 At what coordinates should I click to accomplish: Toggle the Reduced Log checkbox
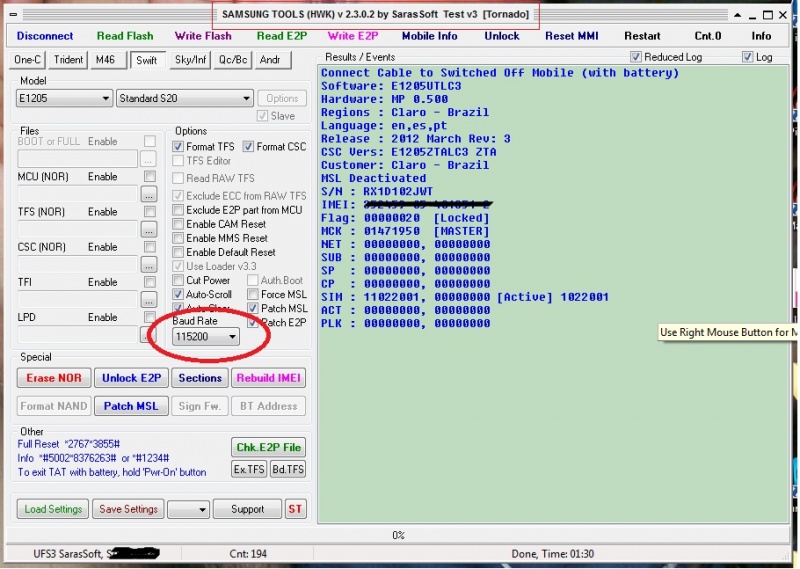[636, 58]
